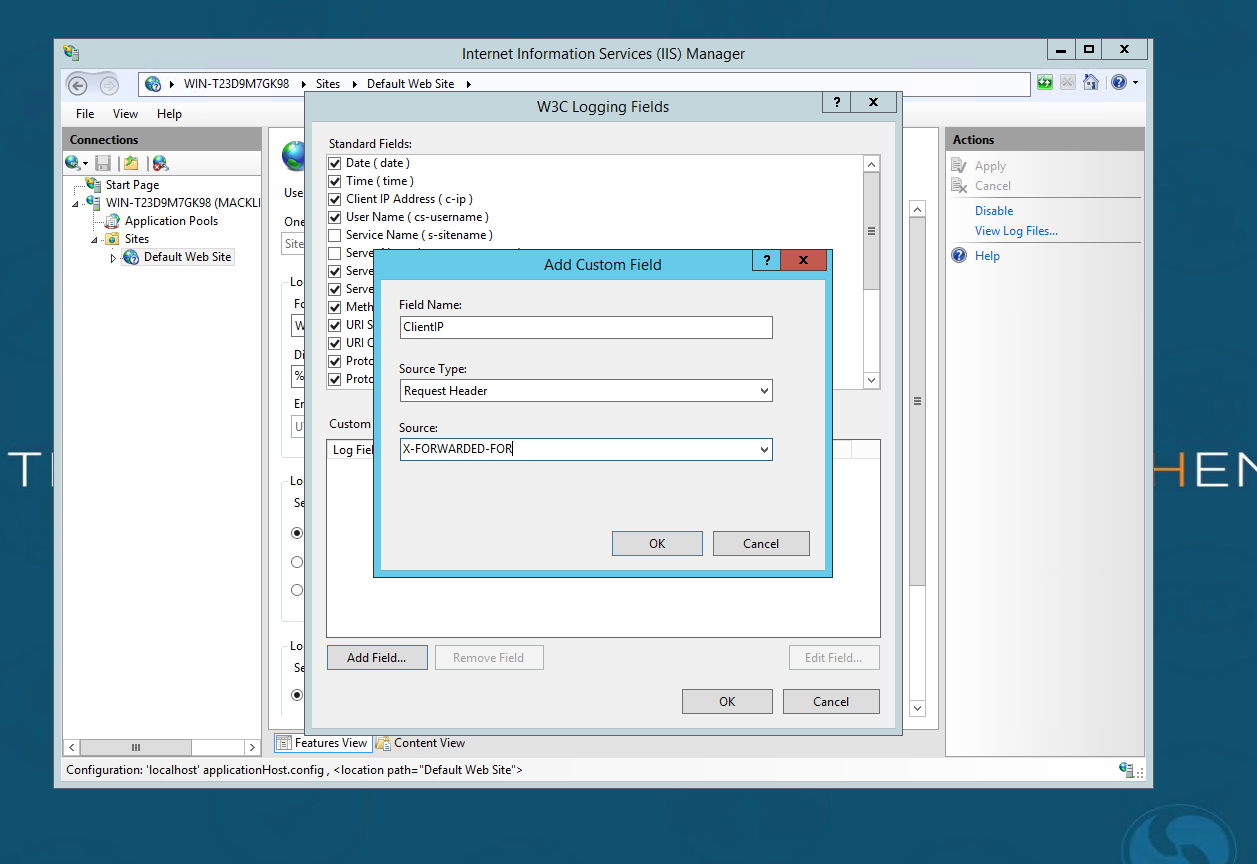Image resolution: width=1257 pixels, height=864 pixels.
Task: Open the Source Type dropdown
Action: (764, 391)
